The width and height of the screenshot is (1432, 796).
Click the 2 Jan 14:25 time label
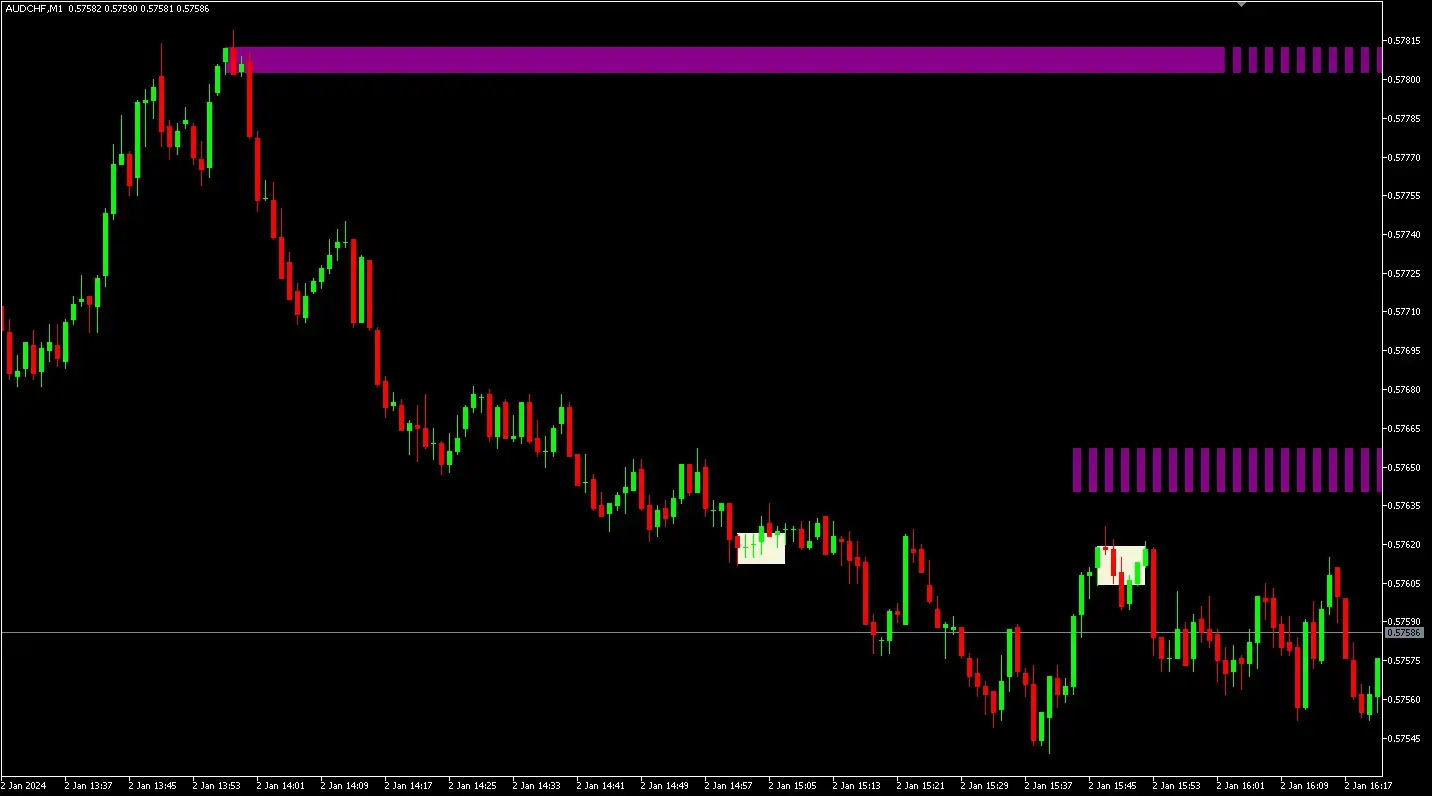(x=473, y=786)
